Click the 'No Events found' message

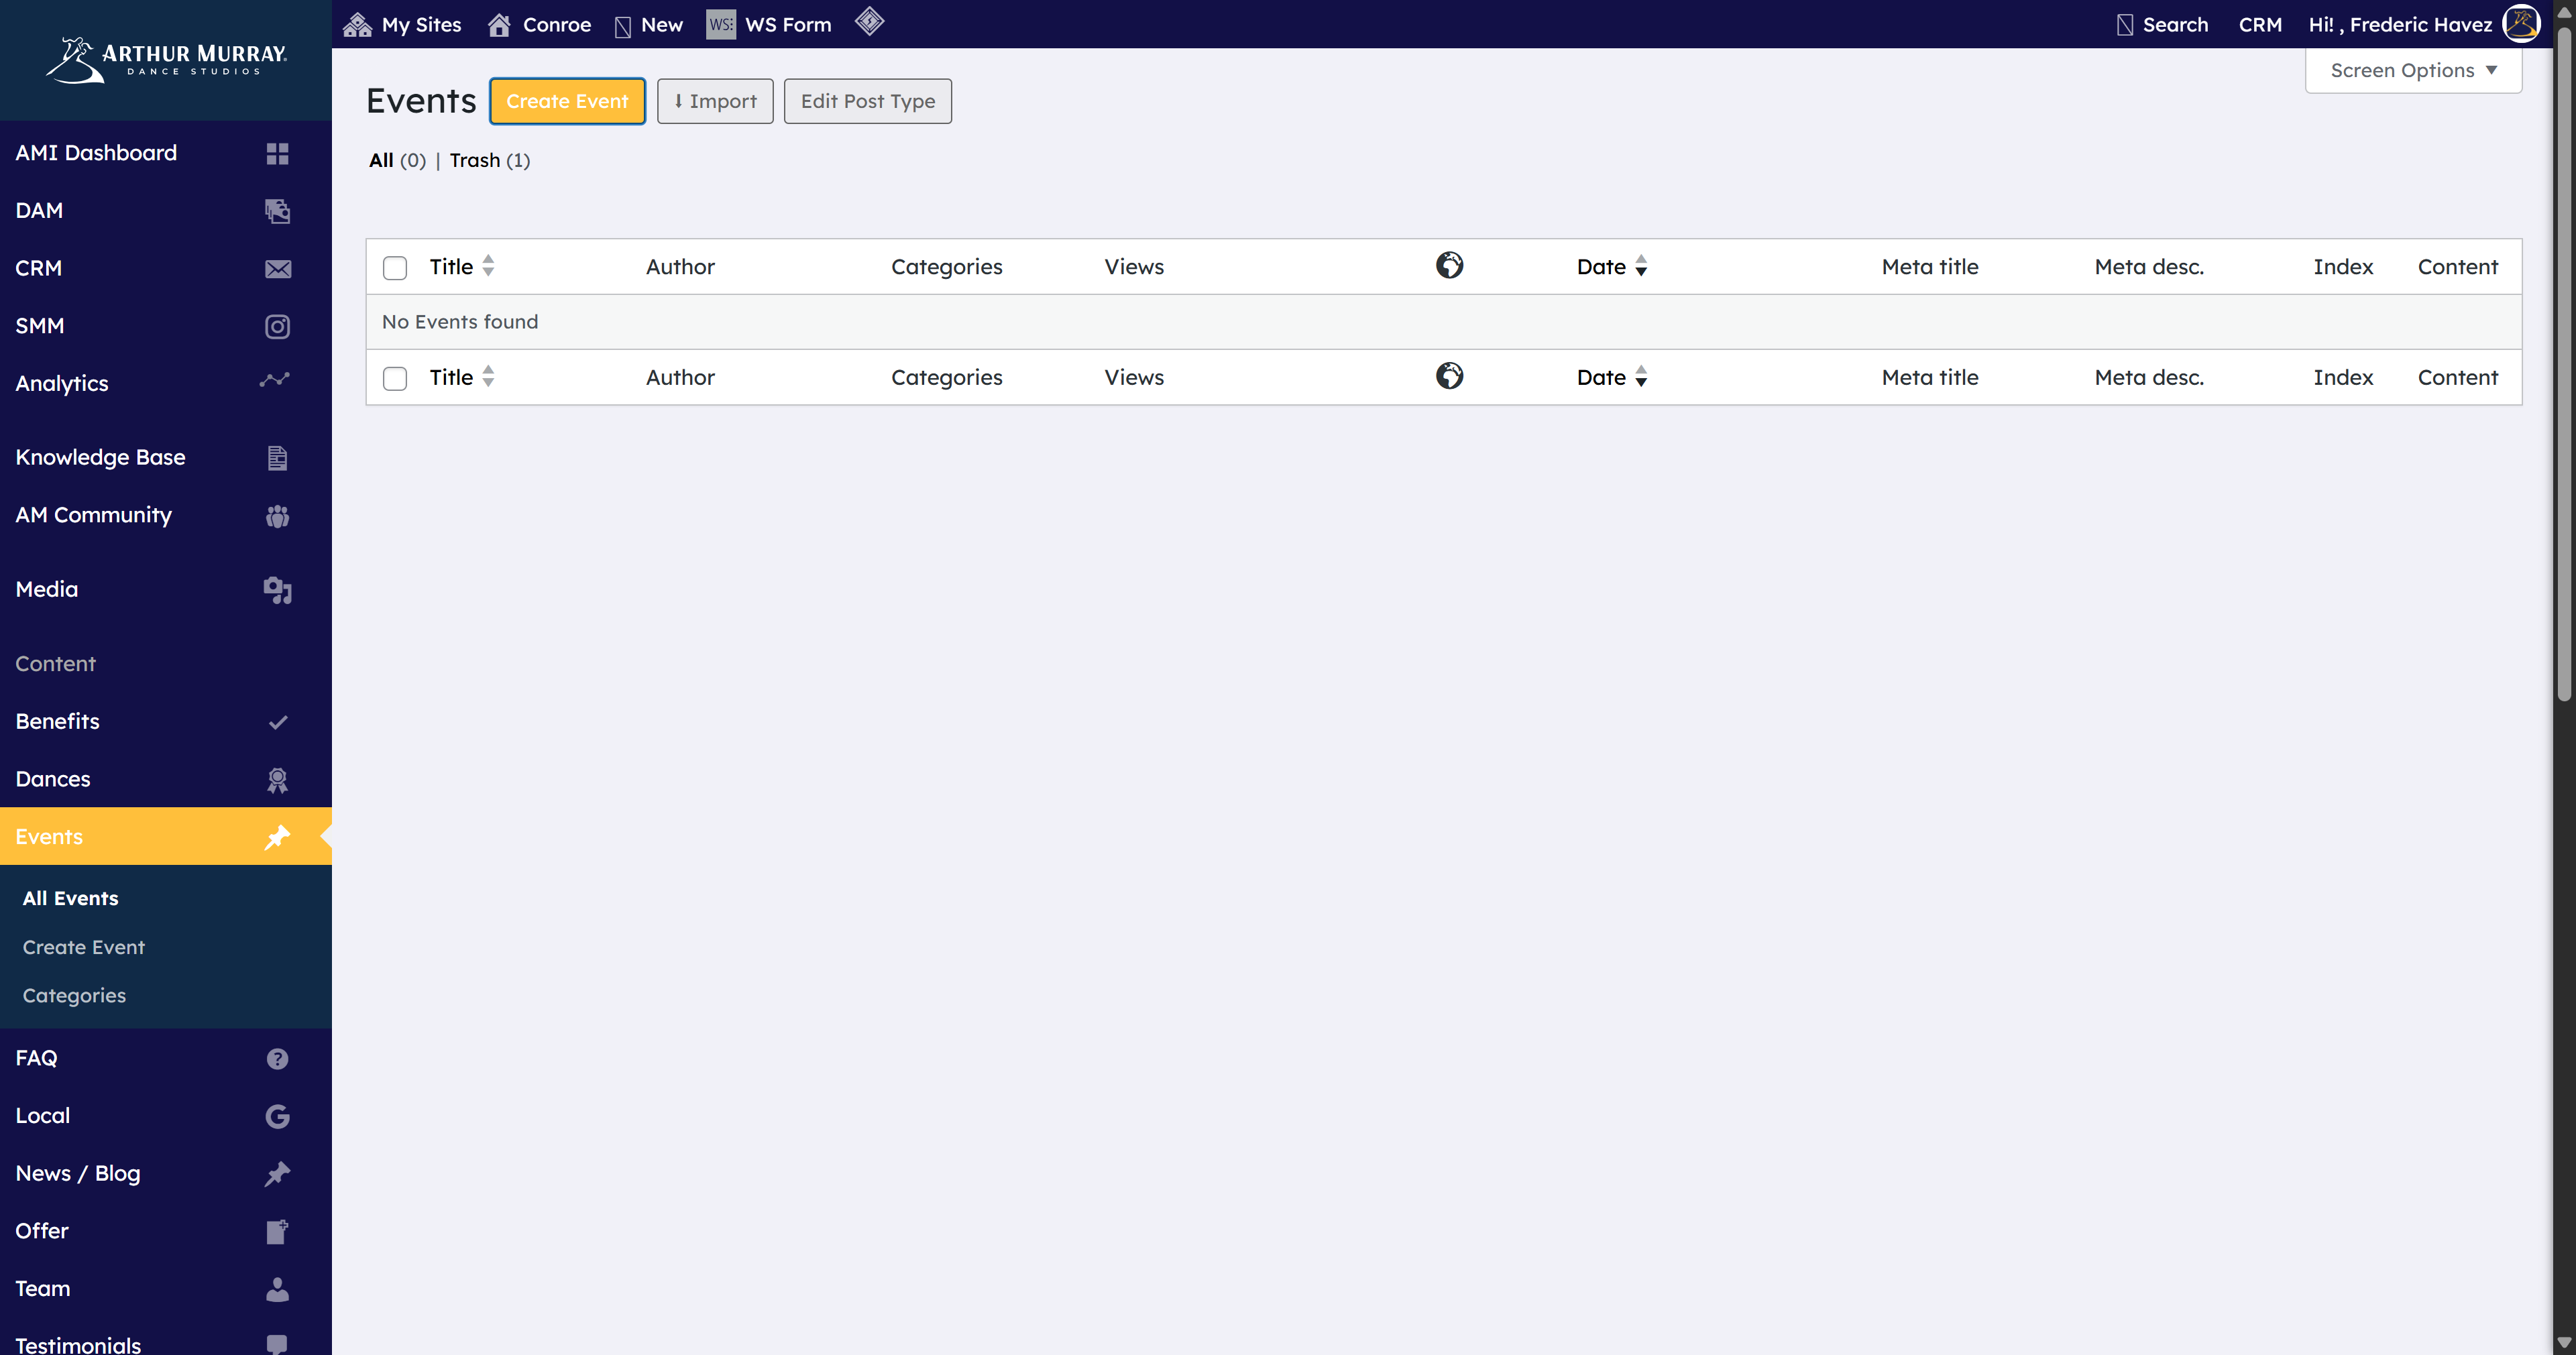pyautogui.click(x=460, y=322)
